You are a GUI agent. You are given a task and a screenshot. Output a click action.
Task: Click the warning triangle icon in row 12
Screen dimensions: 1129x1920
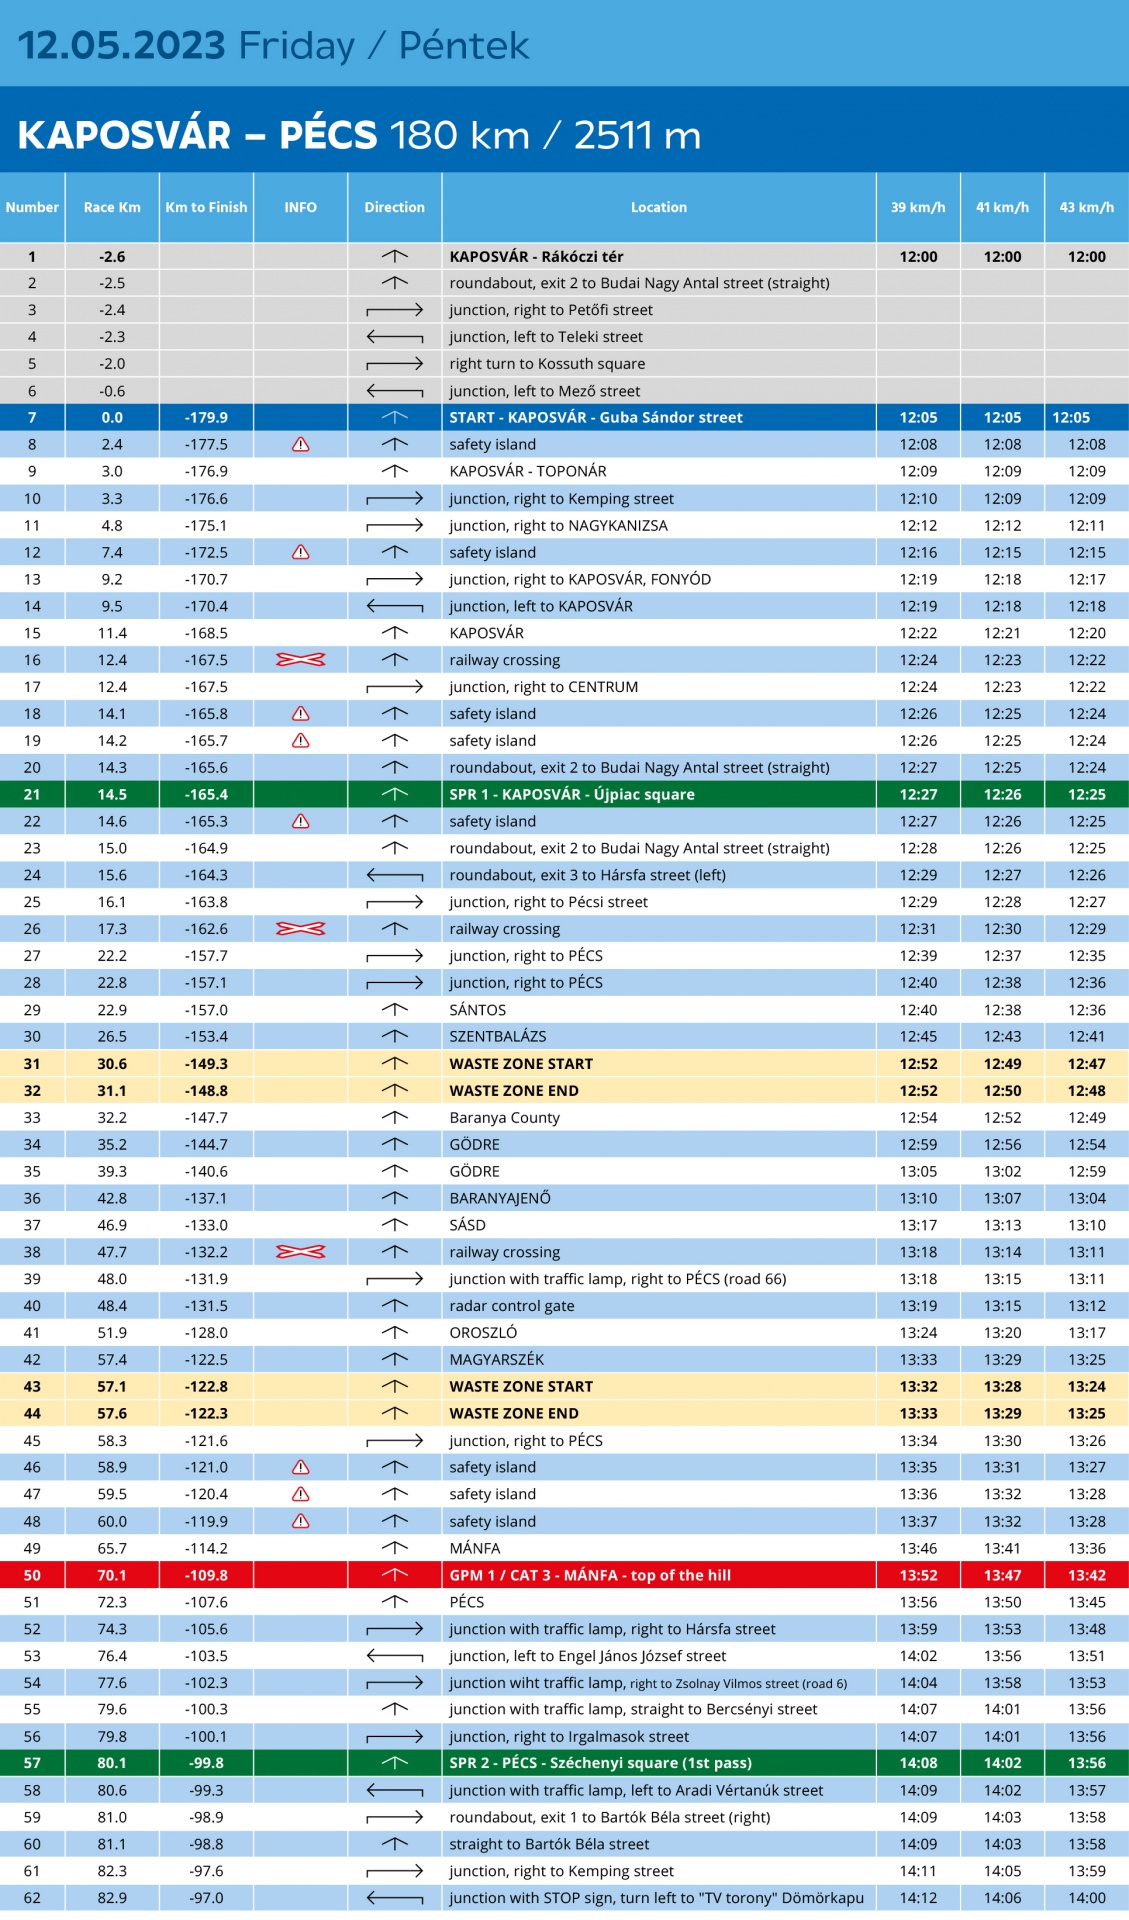[x=300, y=552]
